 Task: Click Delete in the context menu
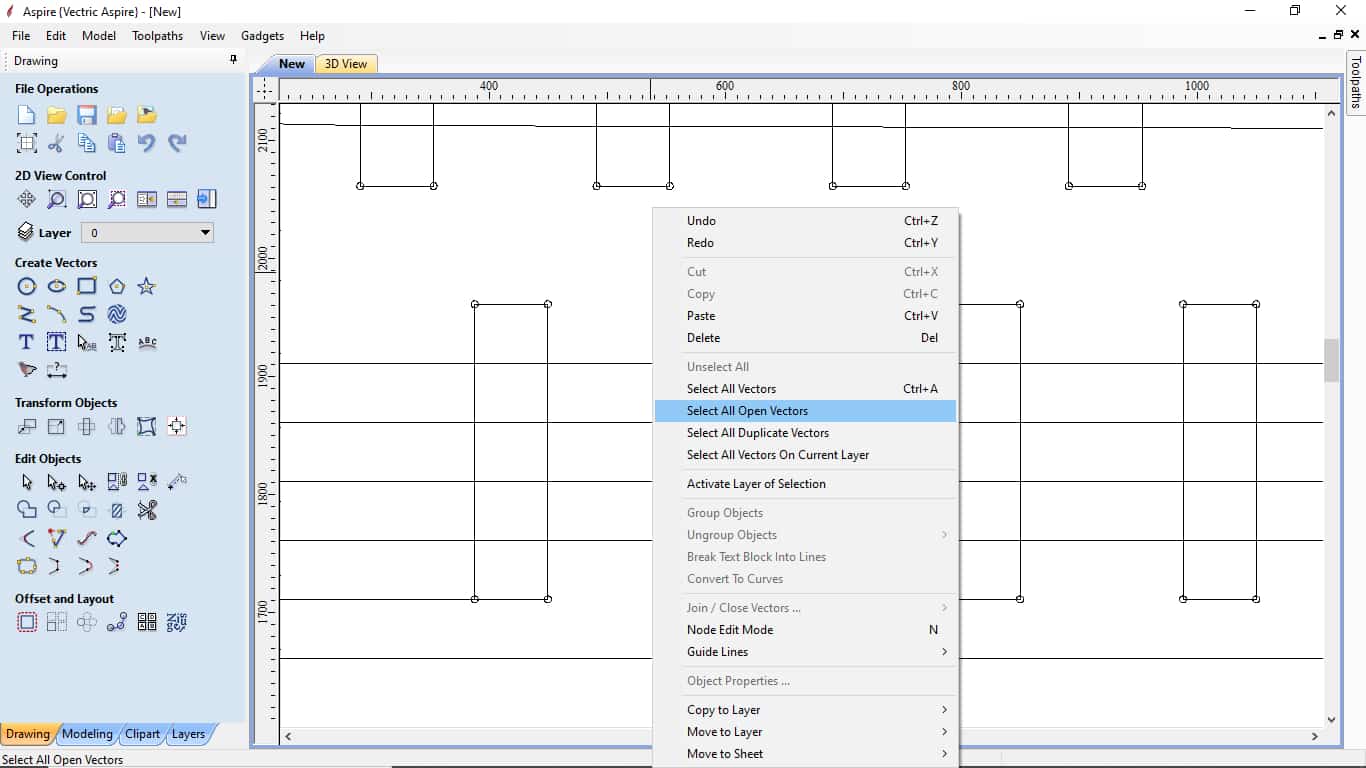805,338
